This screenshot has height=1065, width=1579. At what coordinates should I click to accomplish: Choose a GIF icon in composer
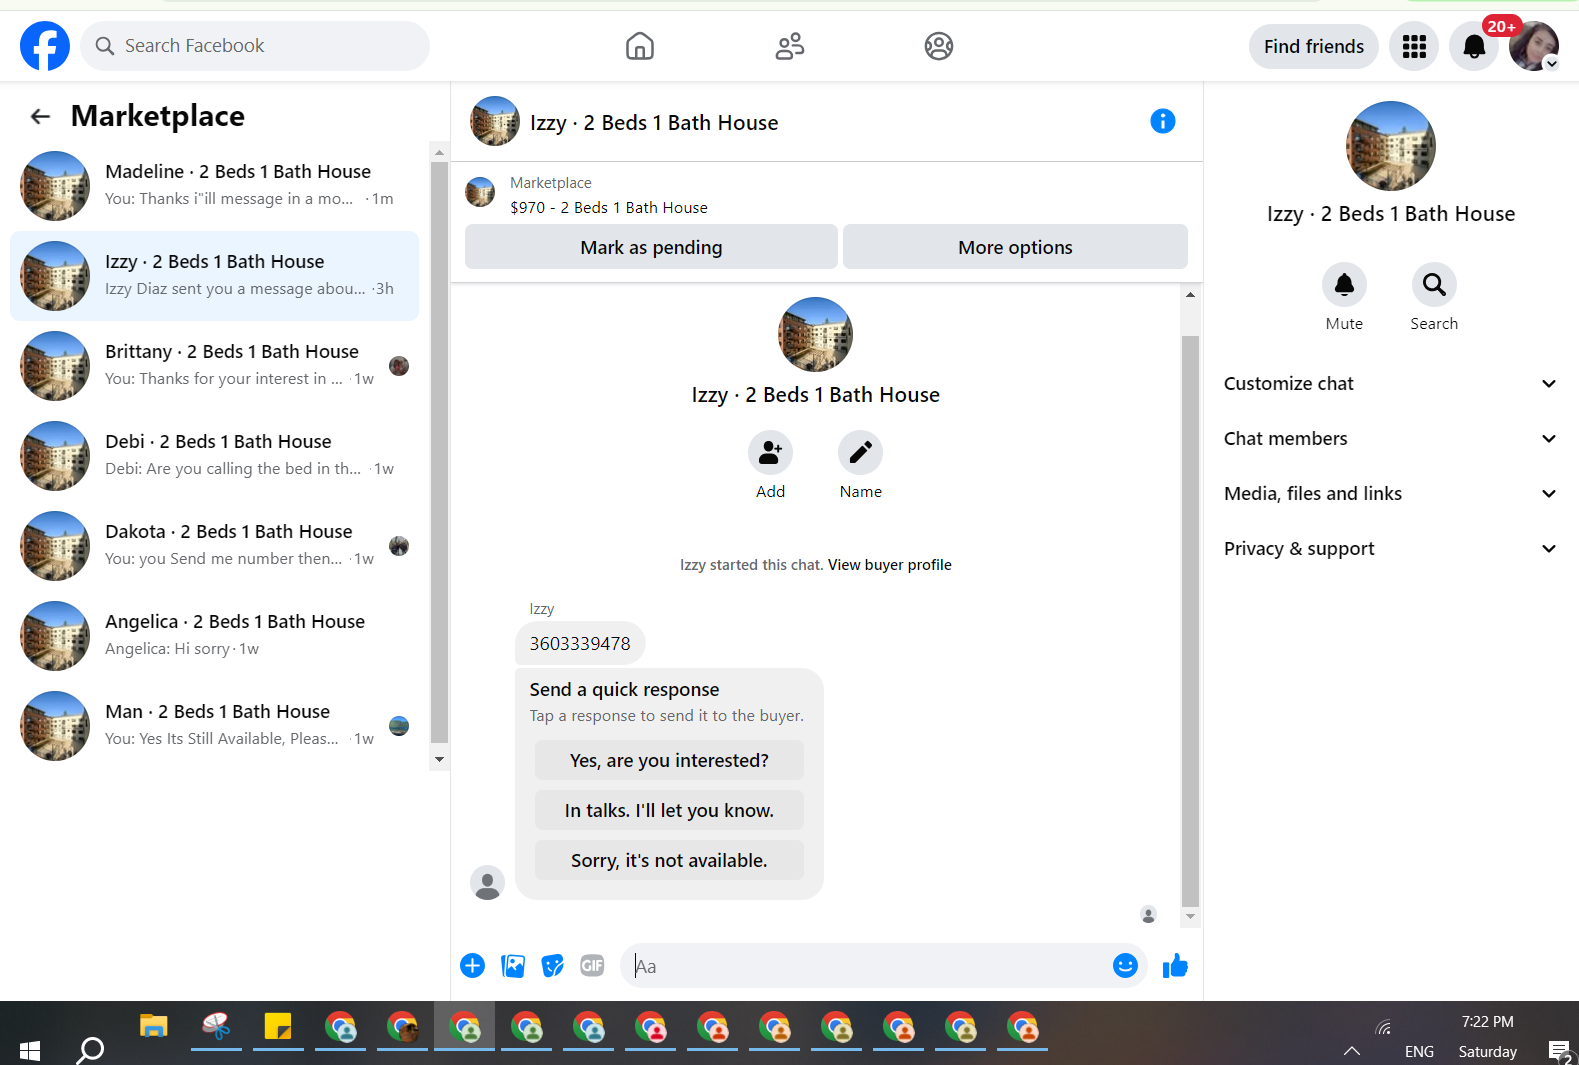pyautogui.click(x=592, y=966)
